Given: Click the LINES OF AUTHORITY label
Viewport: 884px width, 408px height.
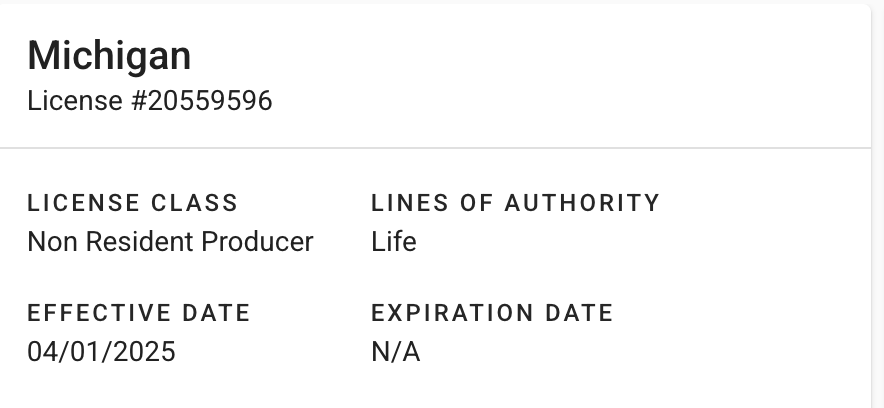Looking at the screenshot, I should point(515,203).
